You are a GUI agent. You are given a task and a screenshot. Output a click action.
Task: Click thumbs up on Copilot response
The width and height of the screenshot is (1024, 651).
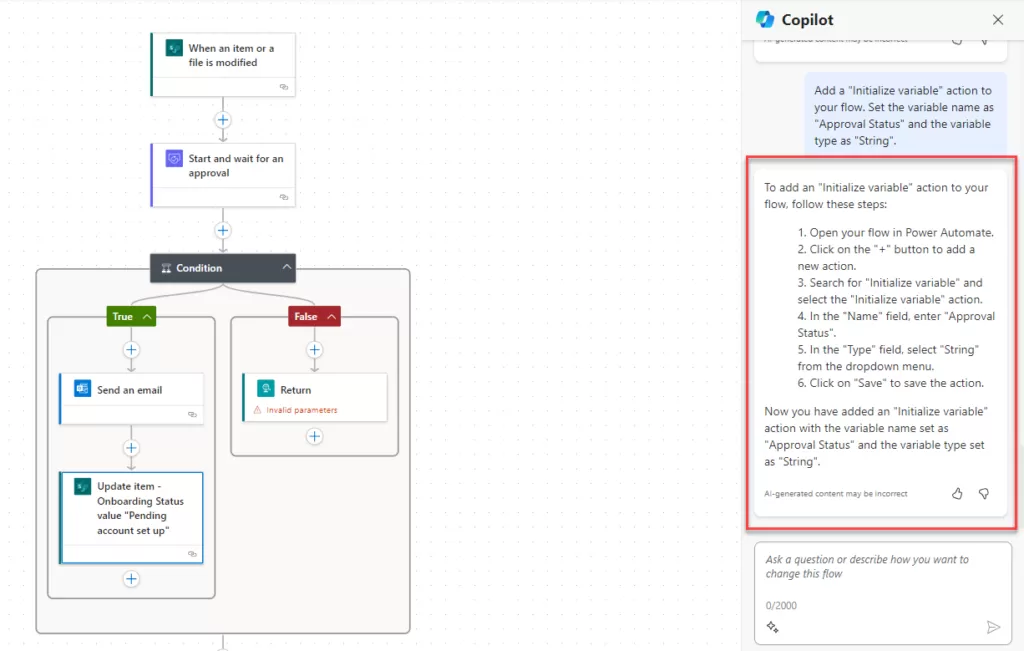[x=957, y=493]
